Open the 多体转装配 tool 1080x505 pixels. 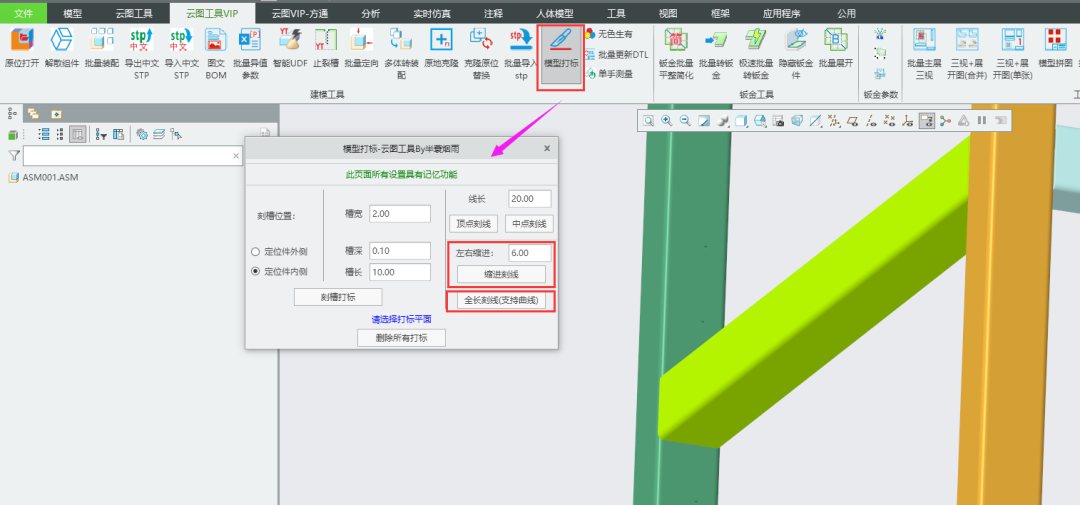point(401,40)
